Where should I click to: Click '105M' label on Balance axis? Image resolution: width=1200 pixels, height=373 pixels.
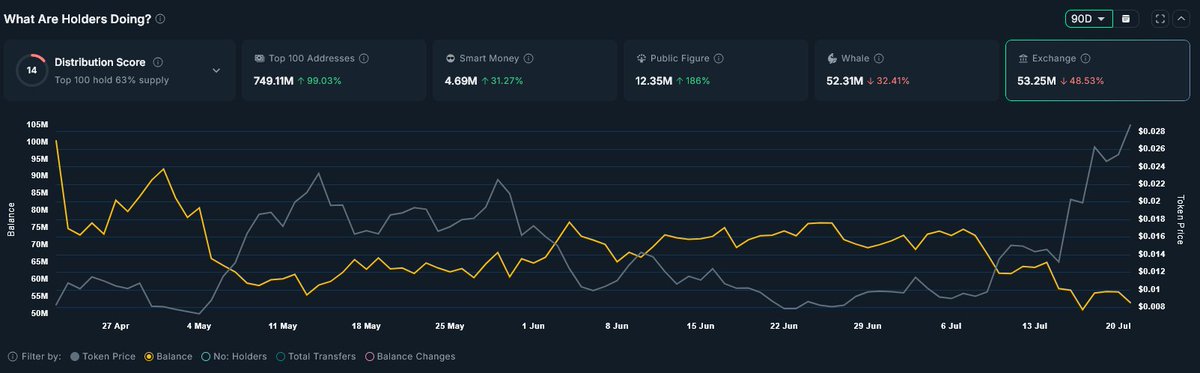[38, 124]
